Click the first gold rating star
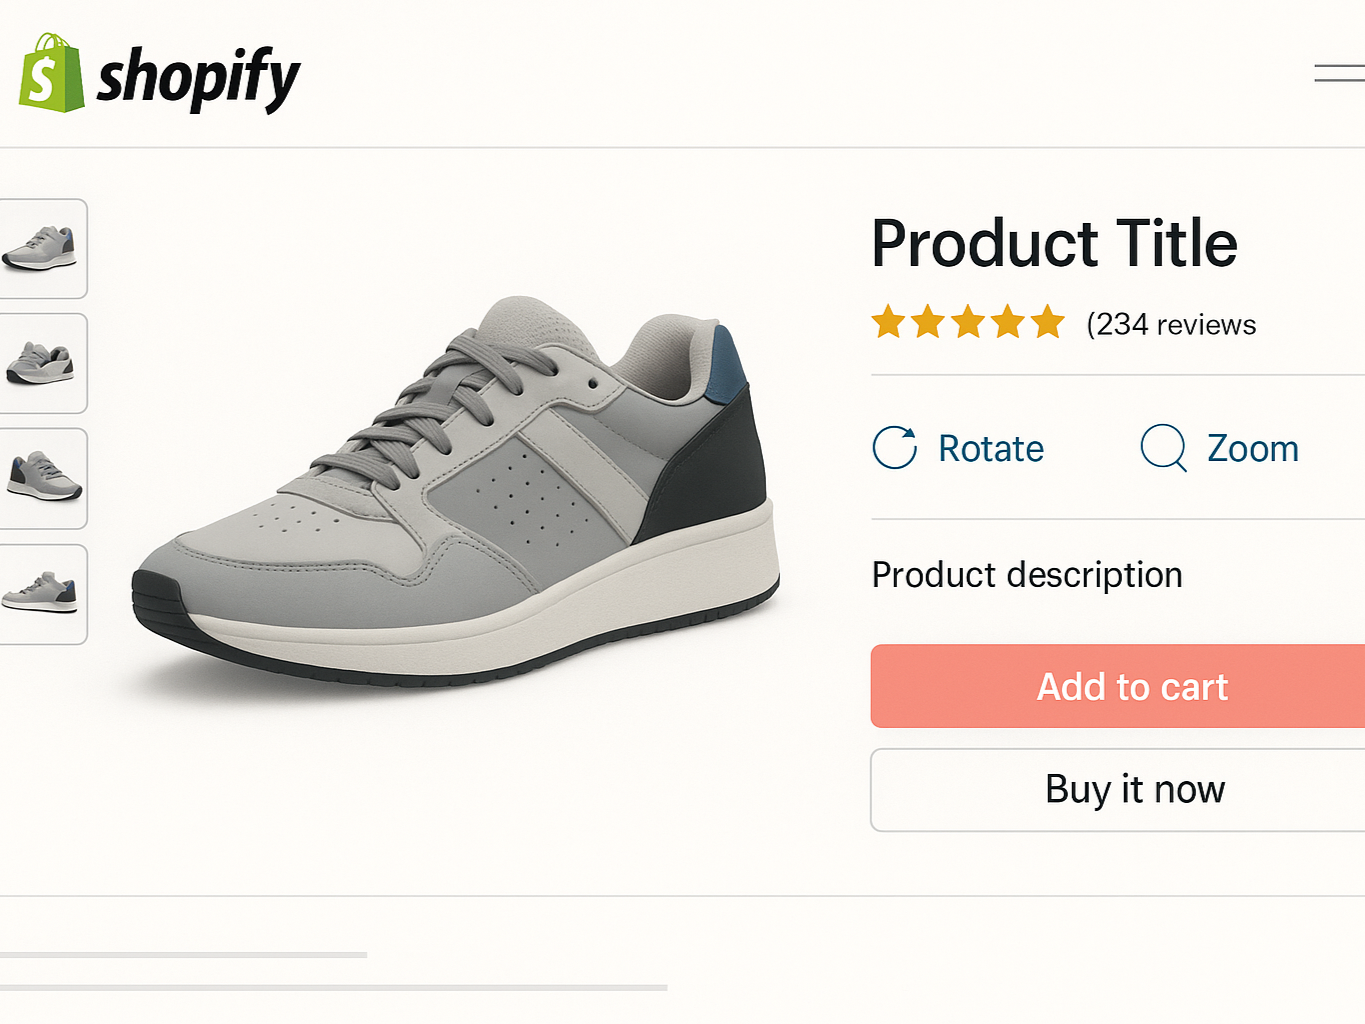This screenshot has width=1365, height=1024. click(x=888, y=323)
